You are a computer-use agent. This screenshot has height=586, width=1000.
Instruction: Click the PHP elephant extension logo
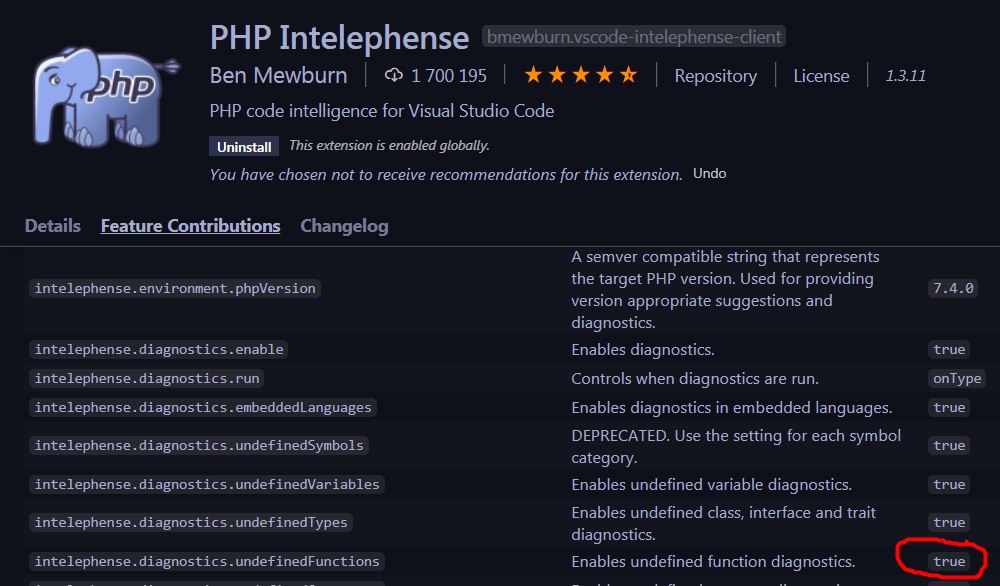point(106,96)
